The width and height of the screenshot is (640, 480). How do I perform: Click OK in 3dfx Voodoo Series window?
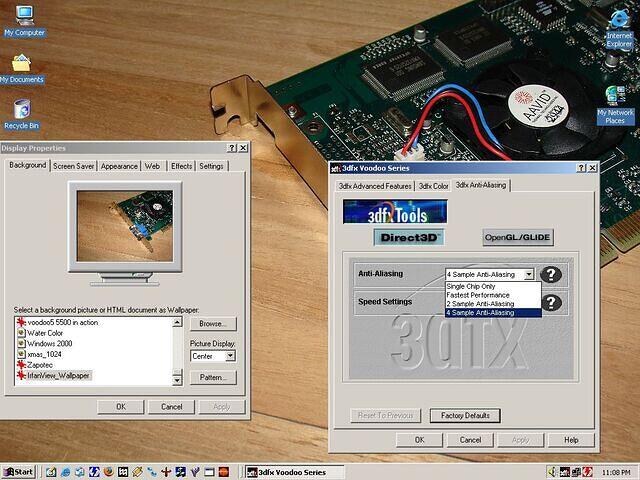coord(420,440)
